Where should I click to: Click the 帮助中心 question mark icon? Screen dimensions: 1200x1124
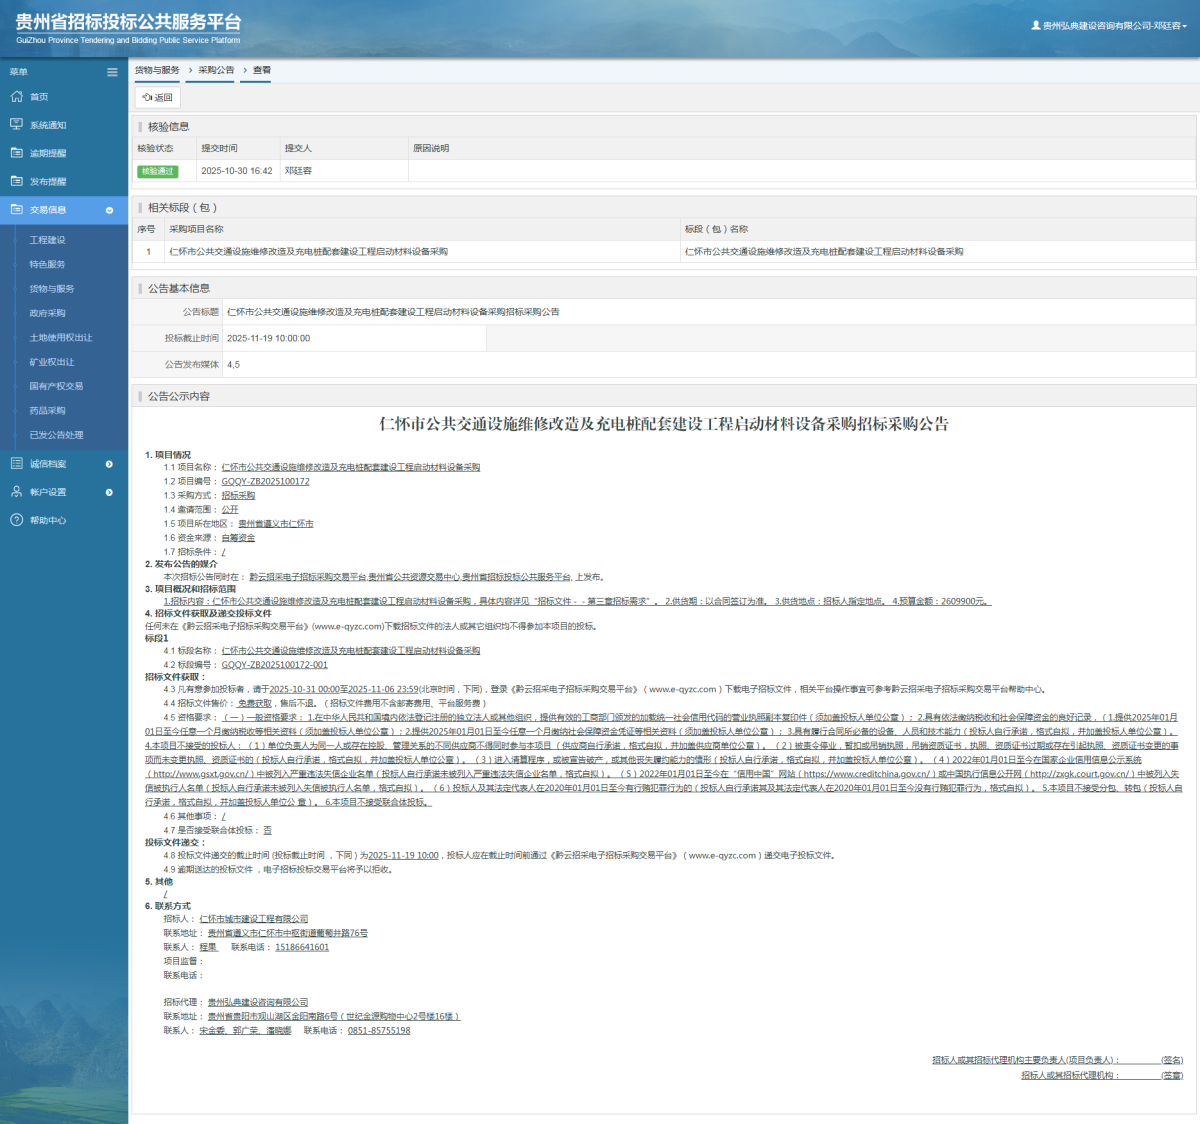click(16, 520)
